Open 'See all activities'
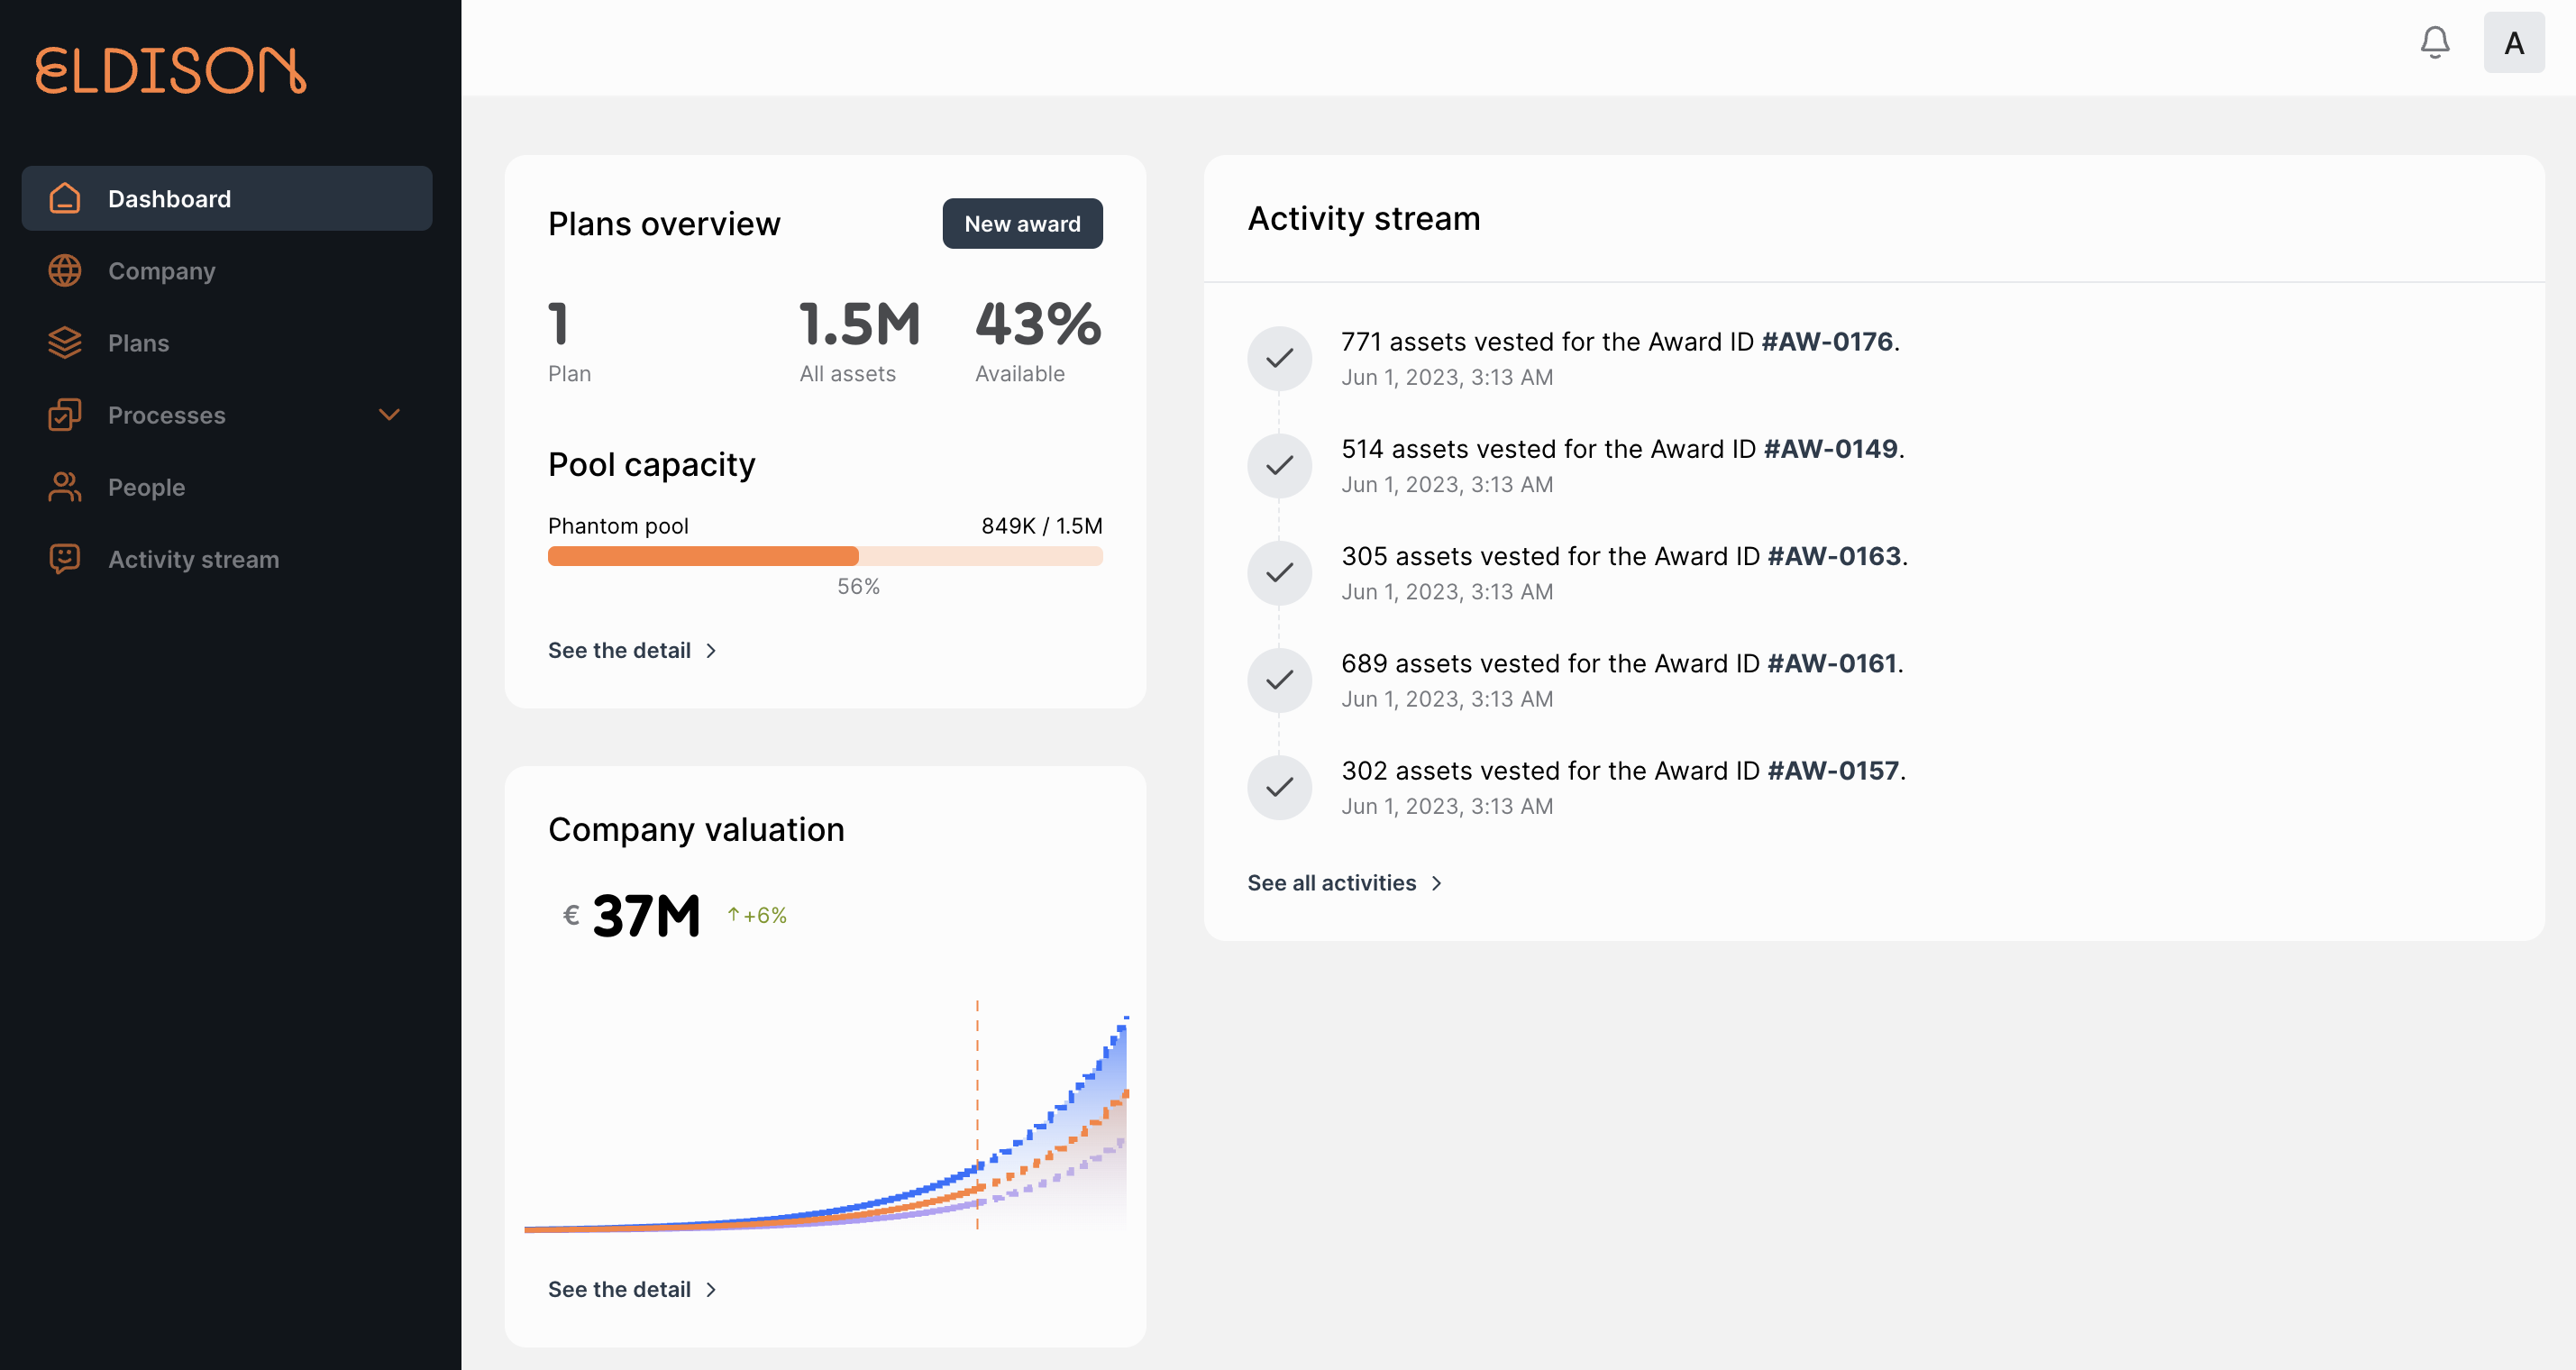This screenshot has width=2576, height=1370. pyautogui.click(x=1331, y=883)
